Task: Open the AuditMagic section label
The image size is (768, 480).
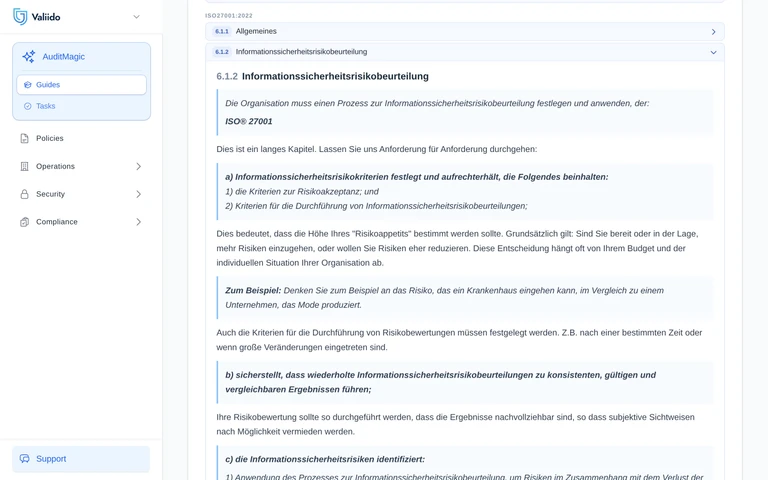Action: (x=64, y=57)
